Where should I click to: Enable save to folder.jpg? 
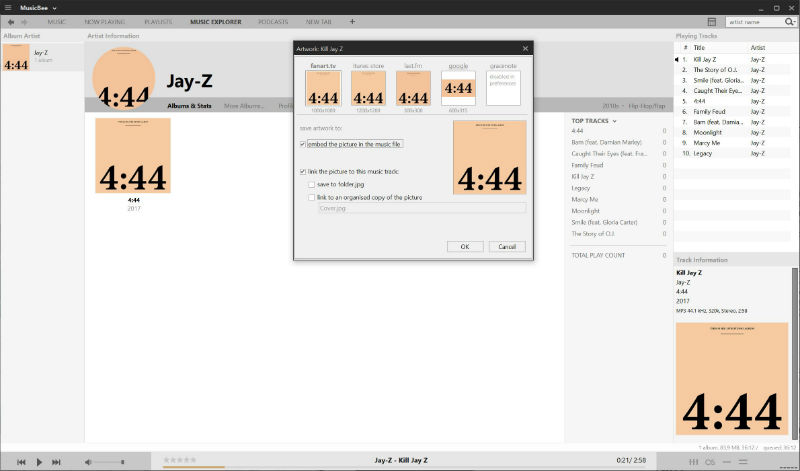coord(311,185)
